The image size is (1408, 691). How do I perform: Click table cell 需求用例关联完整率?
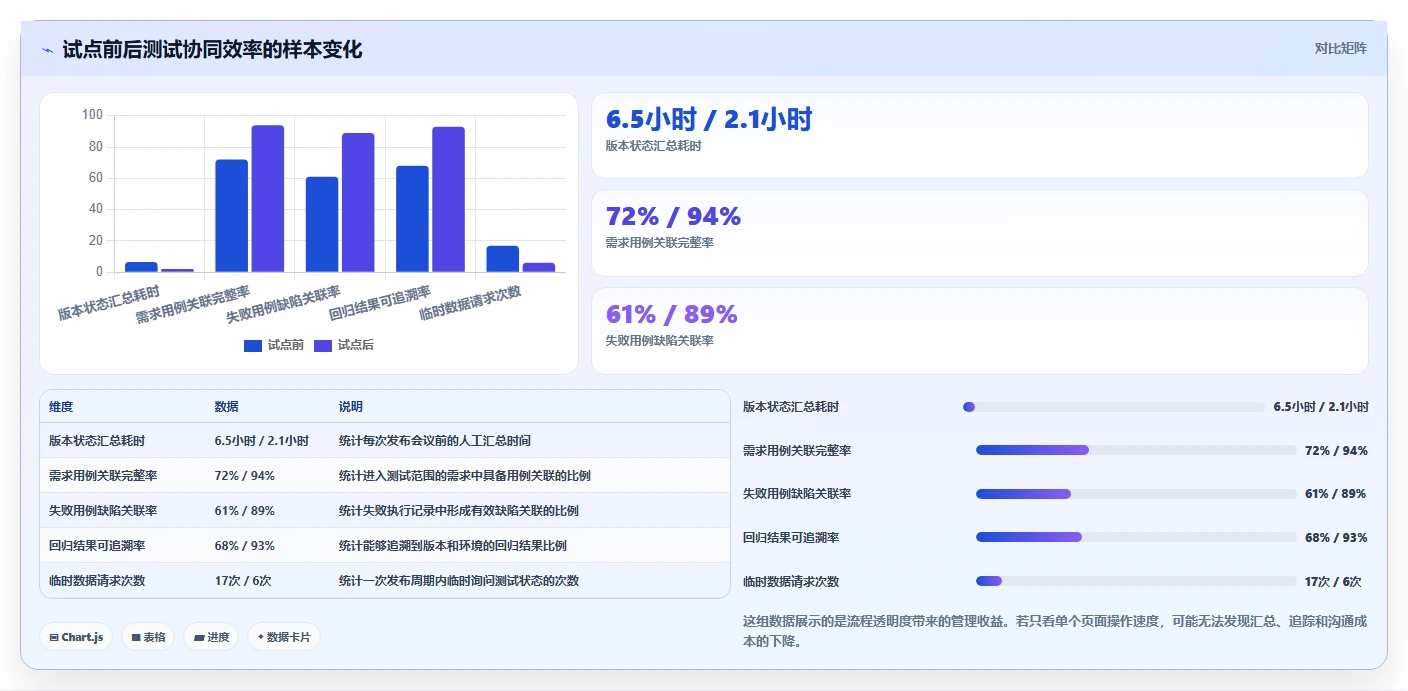[103, 476]
